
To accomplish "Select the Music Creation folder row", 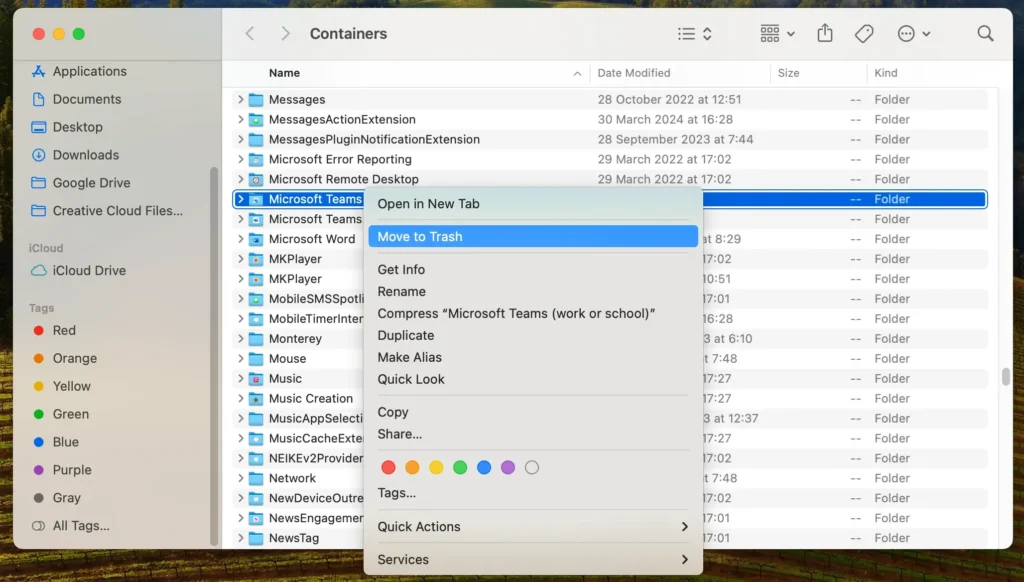I will [610, 398].
